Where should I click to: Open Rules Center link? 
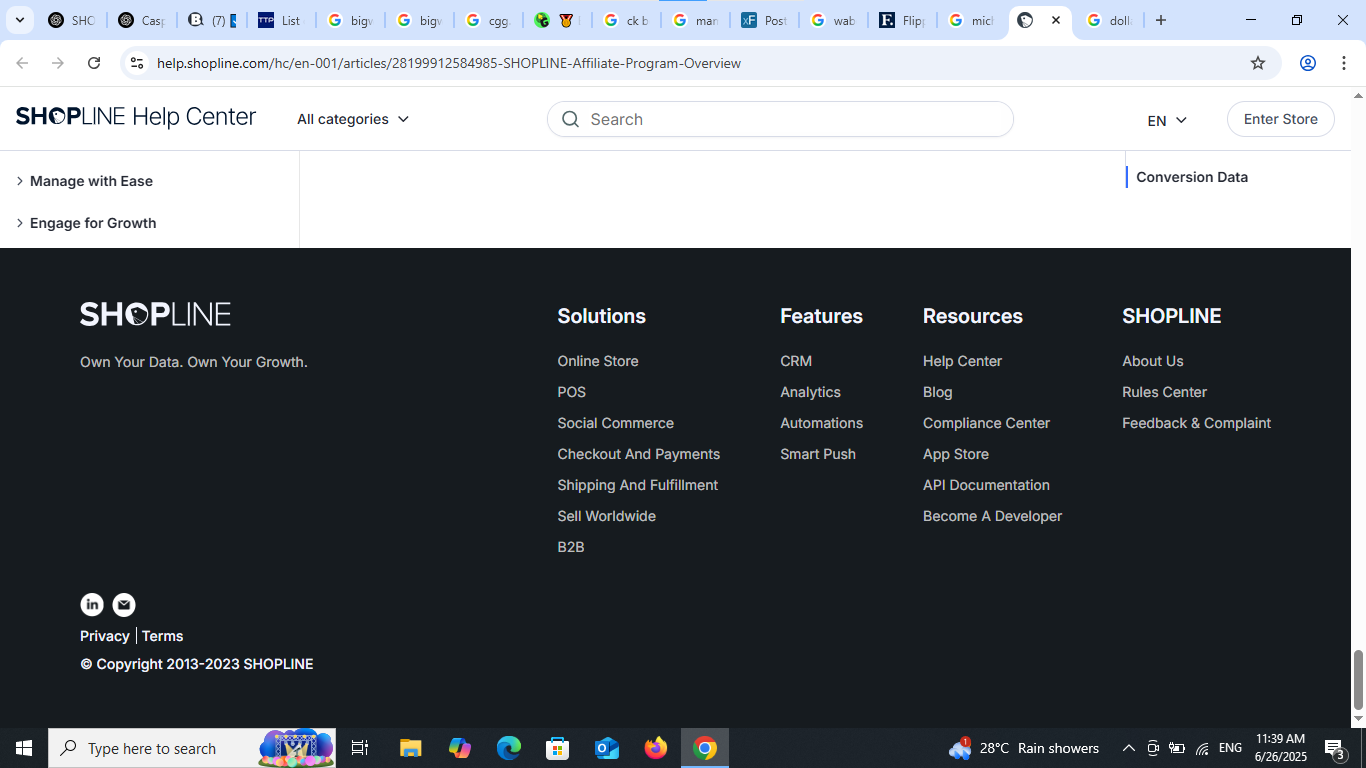tap(1165, 392)
